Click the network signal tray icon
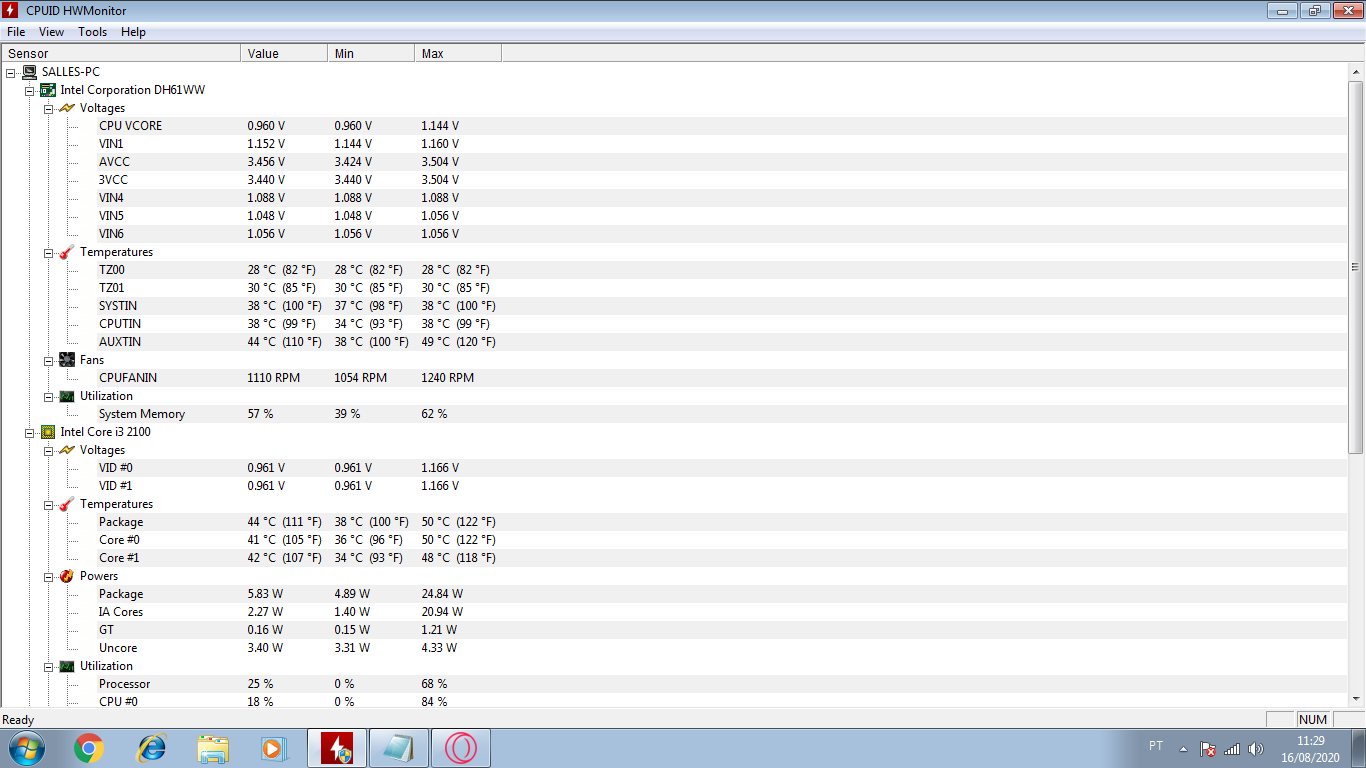1366x768 pixels. tap(1232, 748)
